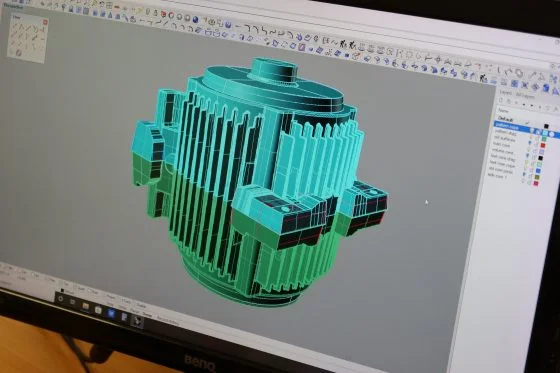The width and height of the screenshot is (560, 373).
Task: Toggle Record History in the status bar
Action: point(168,321)
